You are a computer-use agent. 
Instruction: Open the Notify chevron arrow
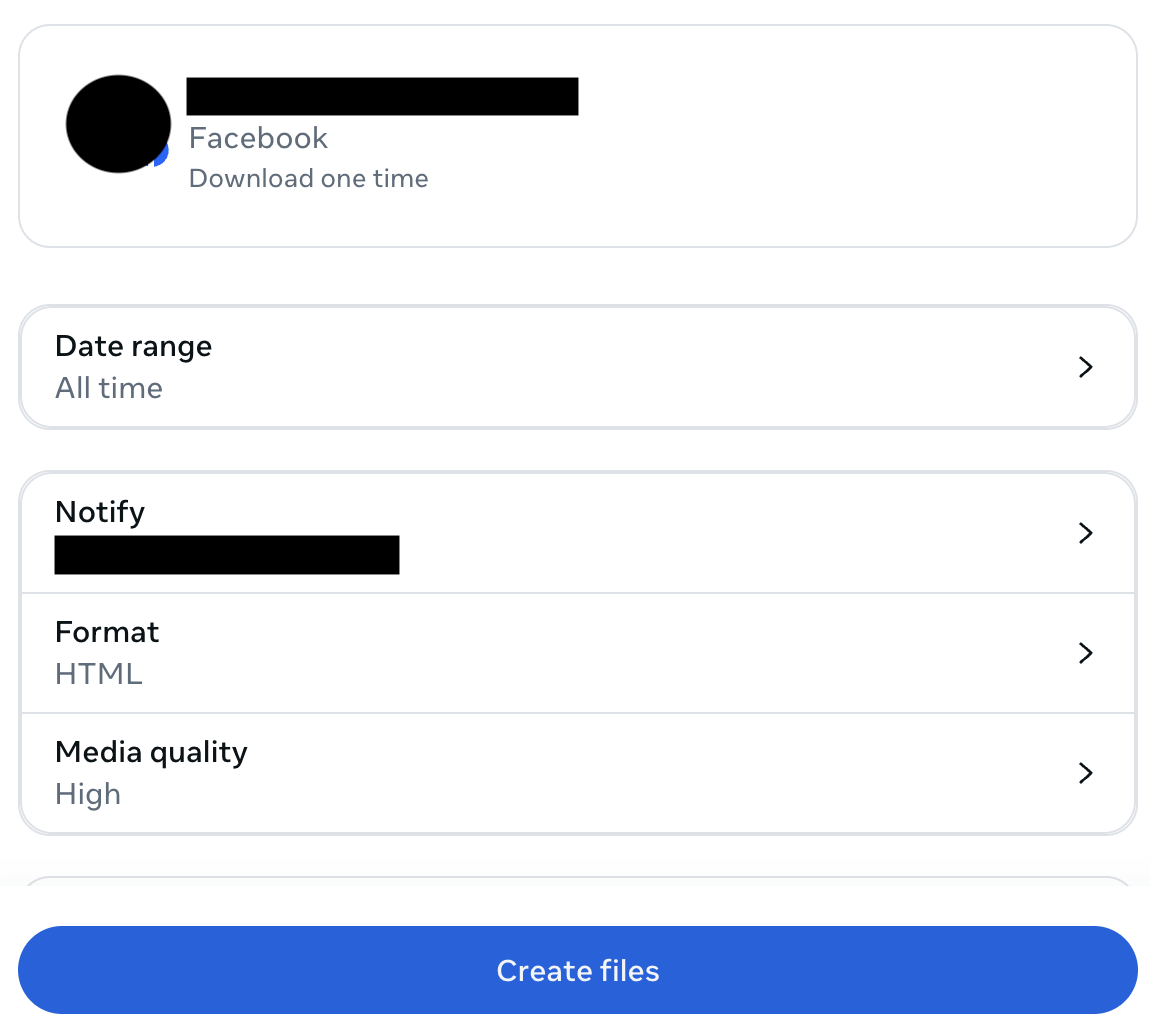click(1085, 533)
